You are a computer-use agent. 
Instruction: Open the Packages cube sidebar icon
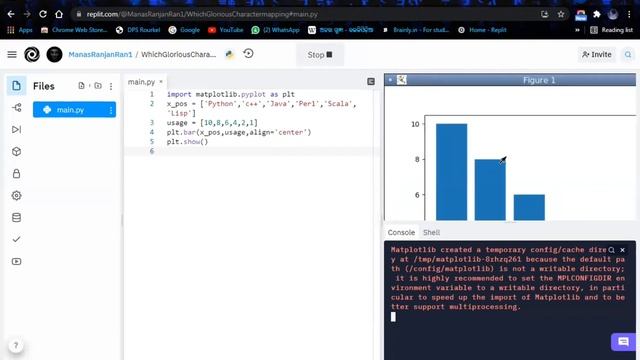(x=16, y=151)
